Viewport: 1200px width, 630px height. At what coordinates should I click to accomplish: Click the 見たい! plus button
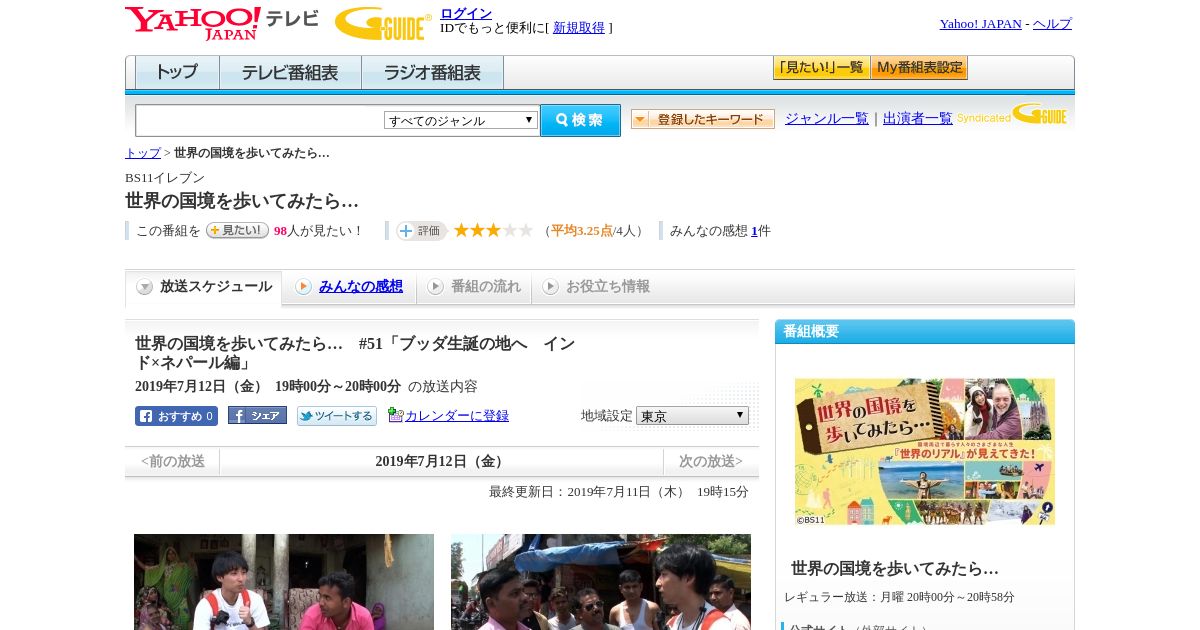237,230
